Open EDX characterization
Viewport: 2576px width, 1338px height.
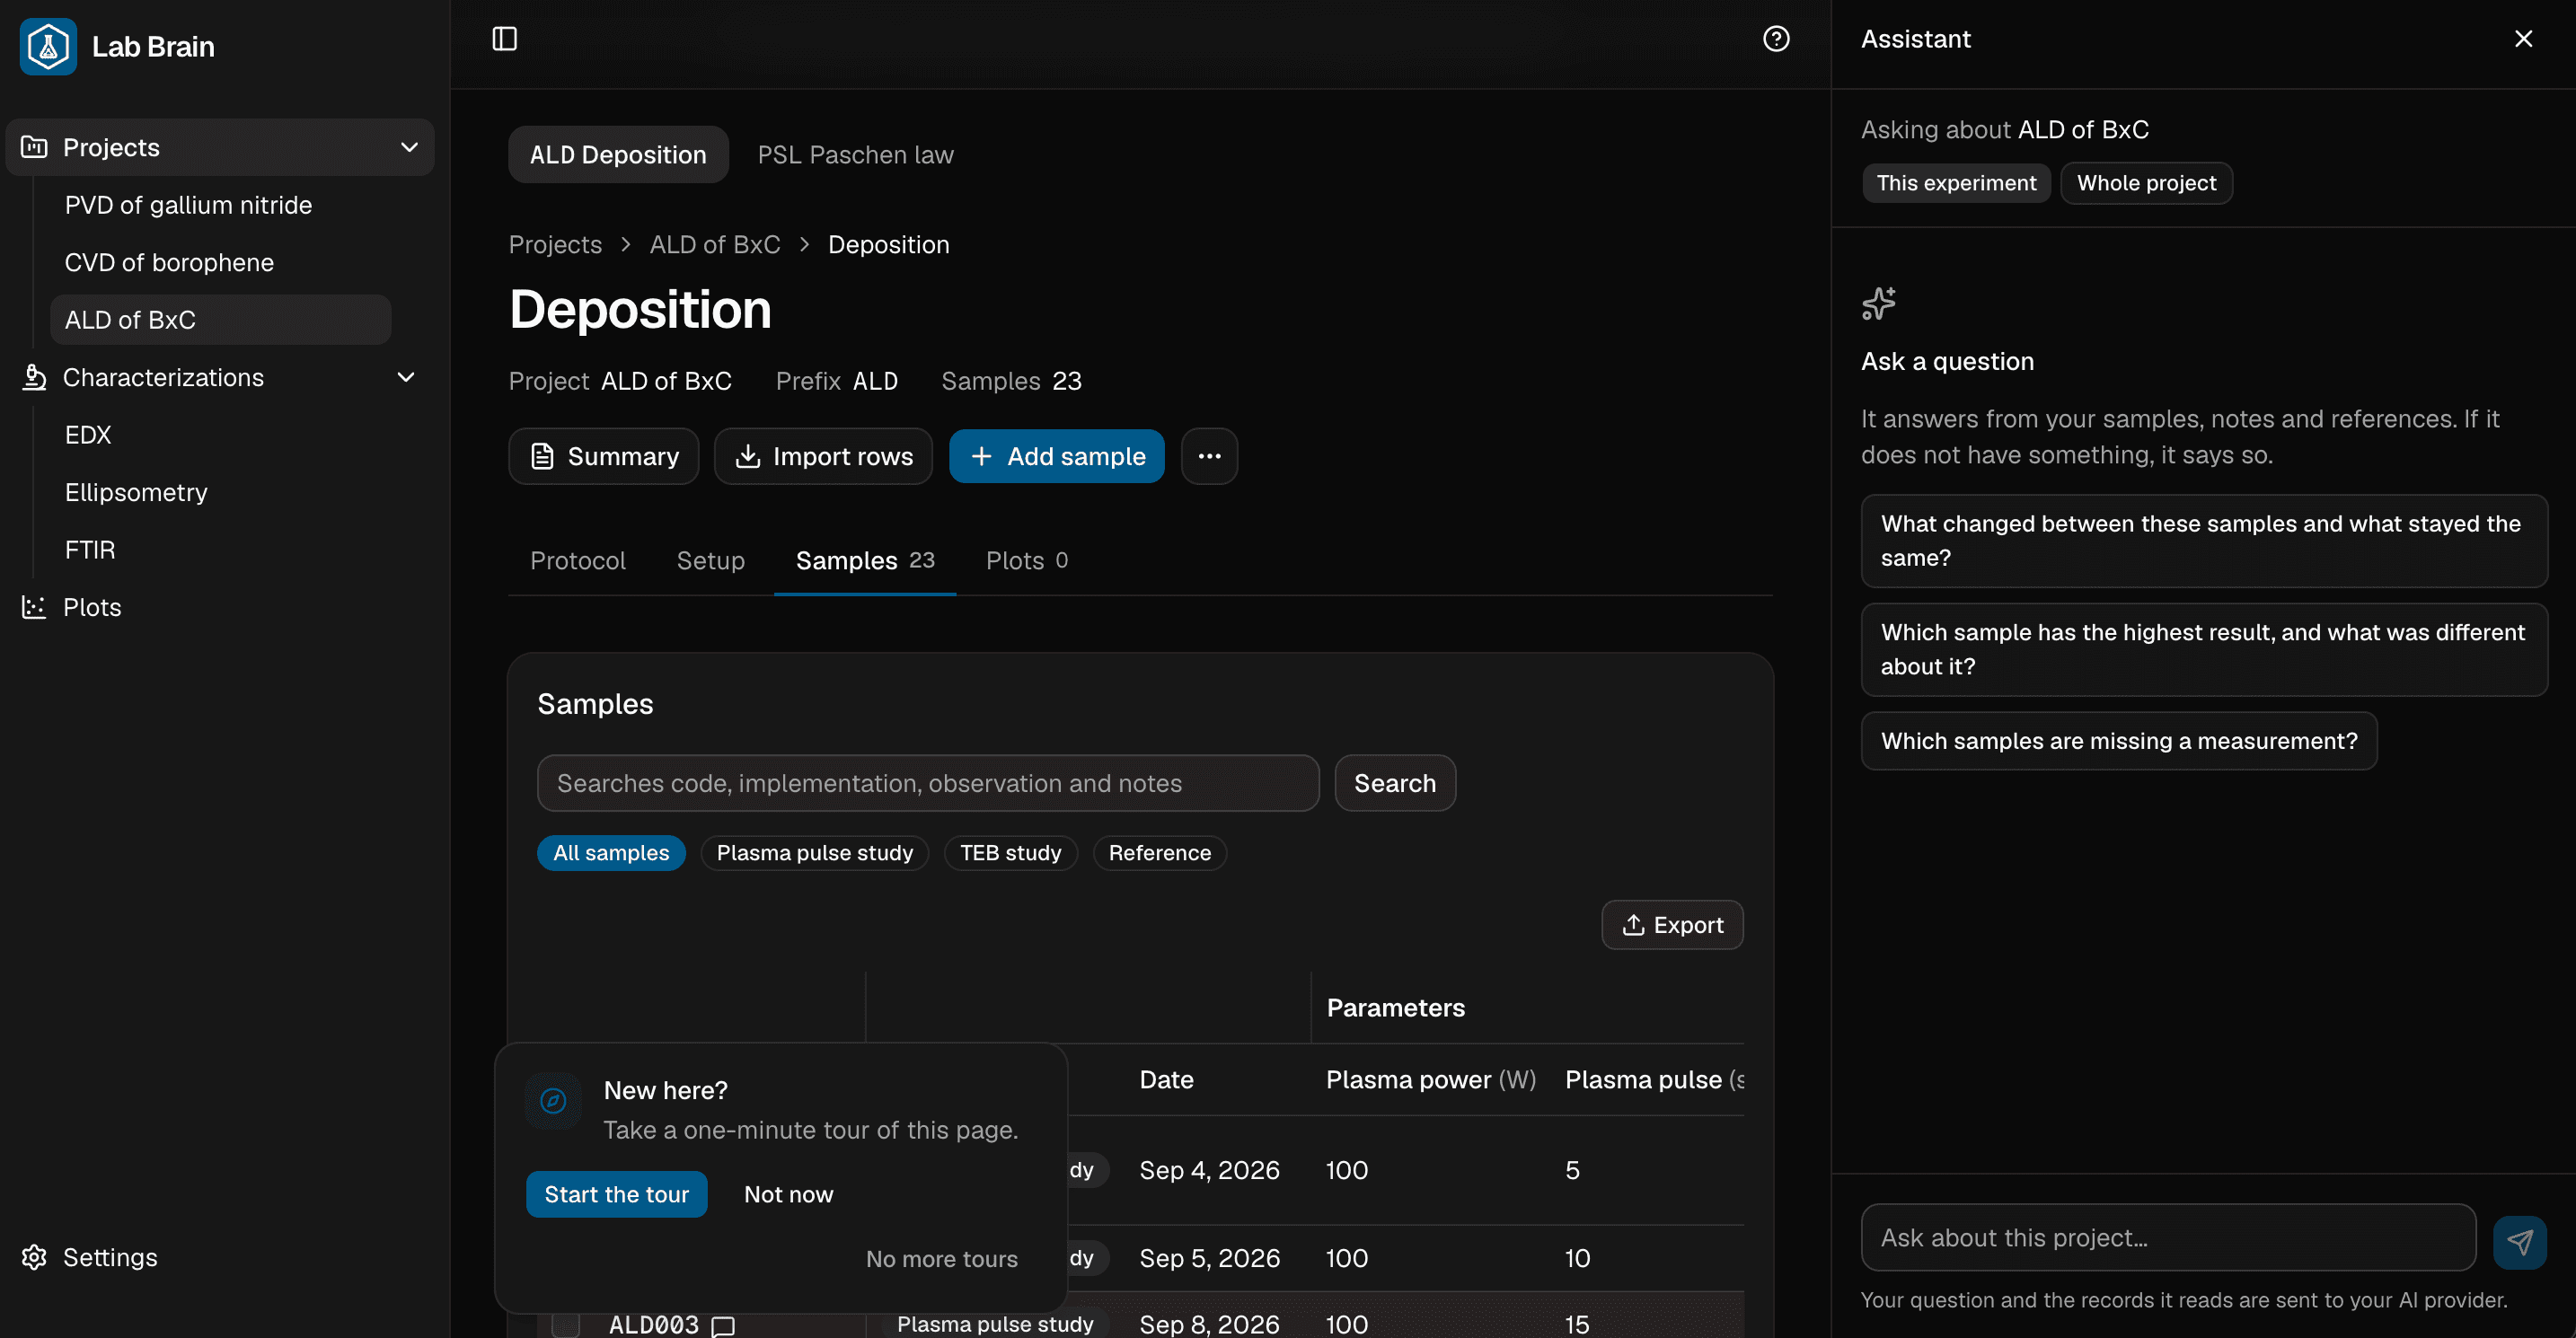[88, 435]
